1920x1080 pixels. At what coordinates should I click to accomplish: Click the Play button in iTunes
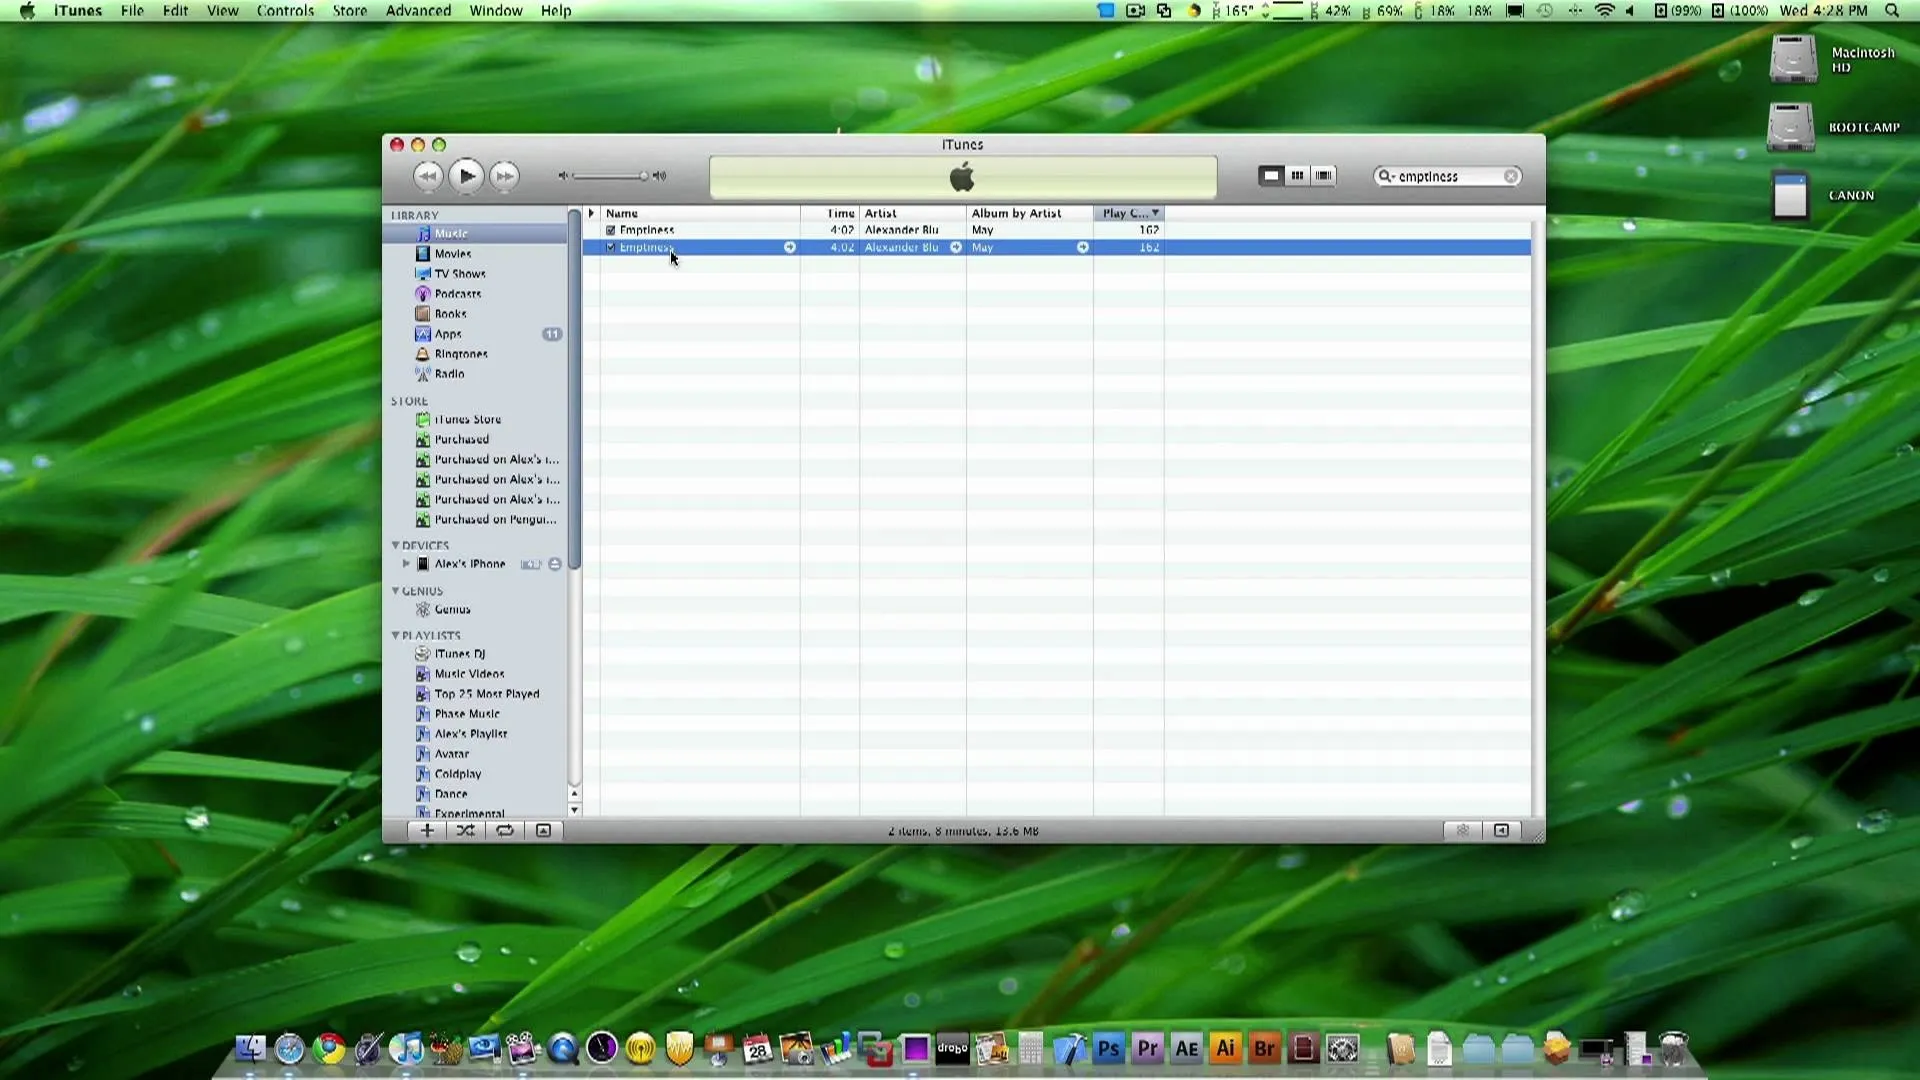click(466, 176)
